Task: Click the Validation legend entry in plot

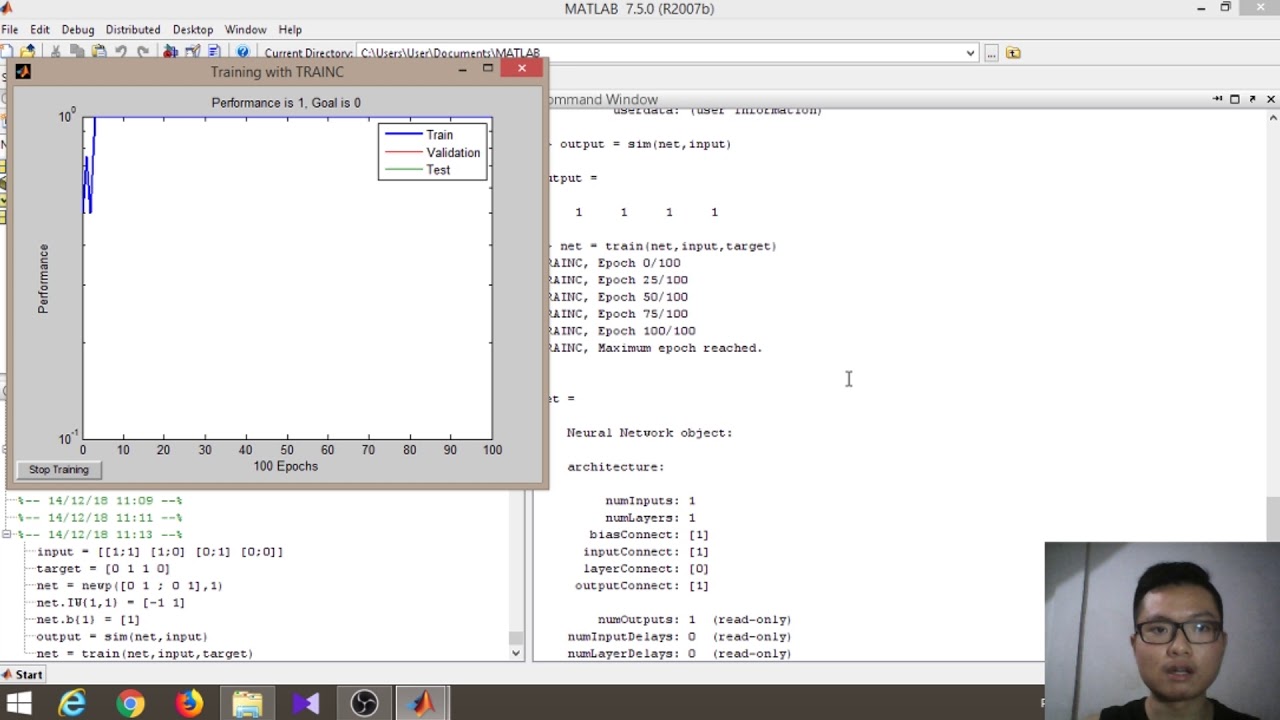Action: pyautogui.click(x=453, y=153)
